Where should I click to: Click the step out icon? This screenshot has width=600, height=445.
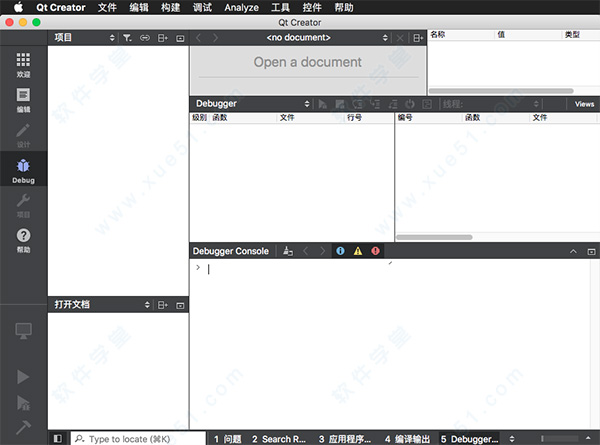tap(393, 104)
